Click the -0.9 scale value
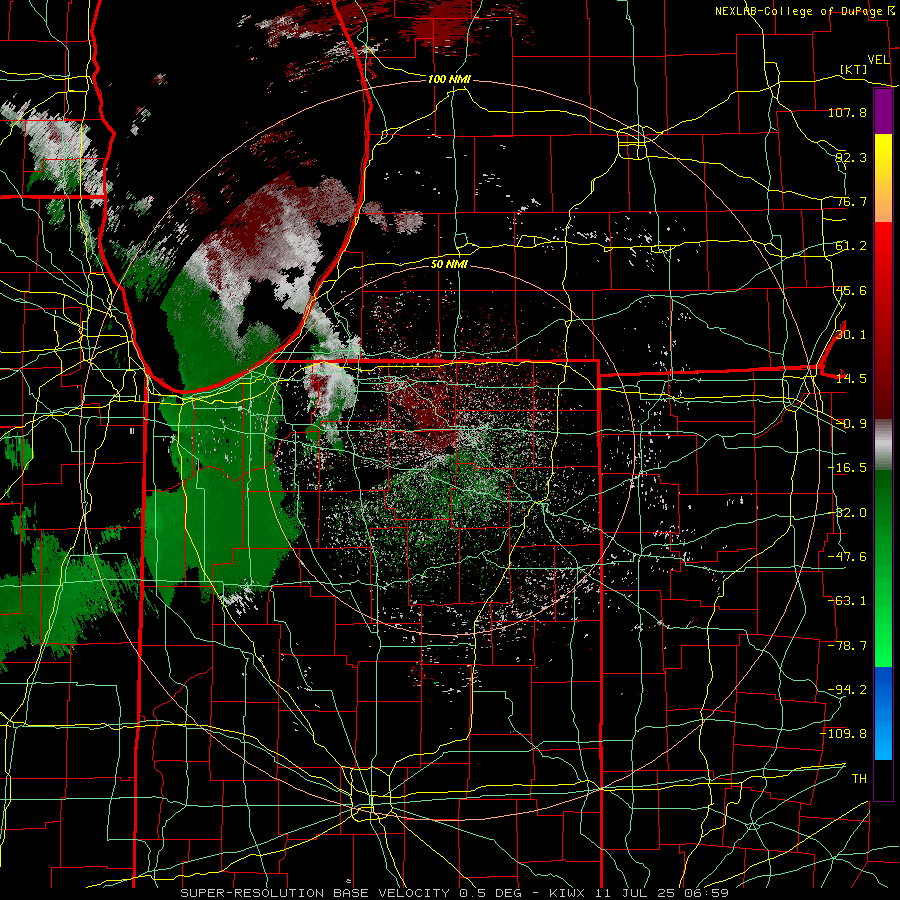900x900 pixels. tap(851, 424)
